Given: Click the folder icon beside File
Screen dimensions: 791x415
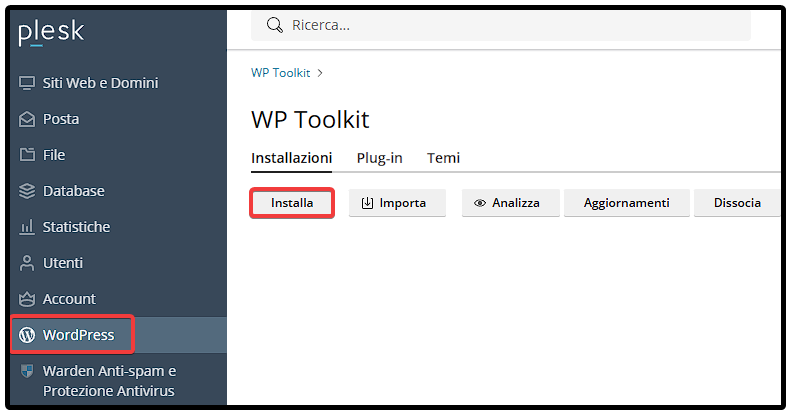Looking at the screenshot, I should click(x=27, y=155).
